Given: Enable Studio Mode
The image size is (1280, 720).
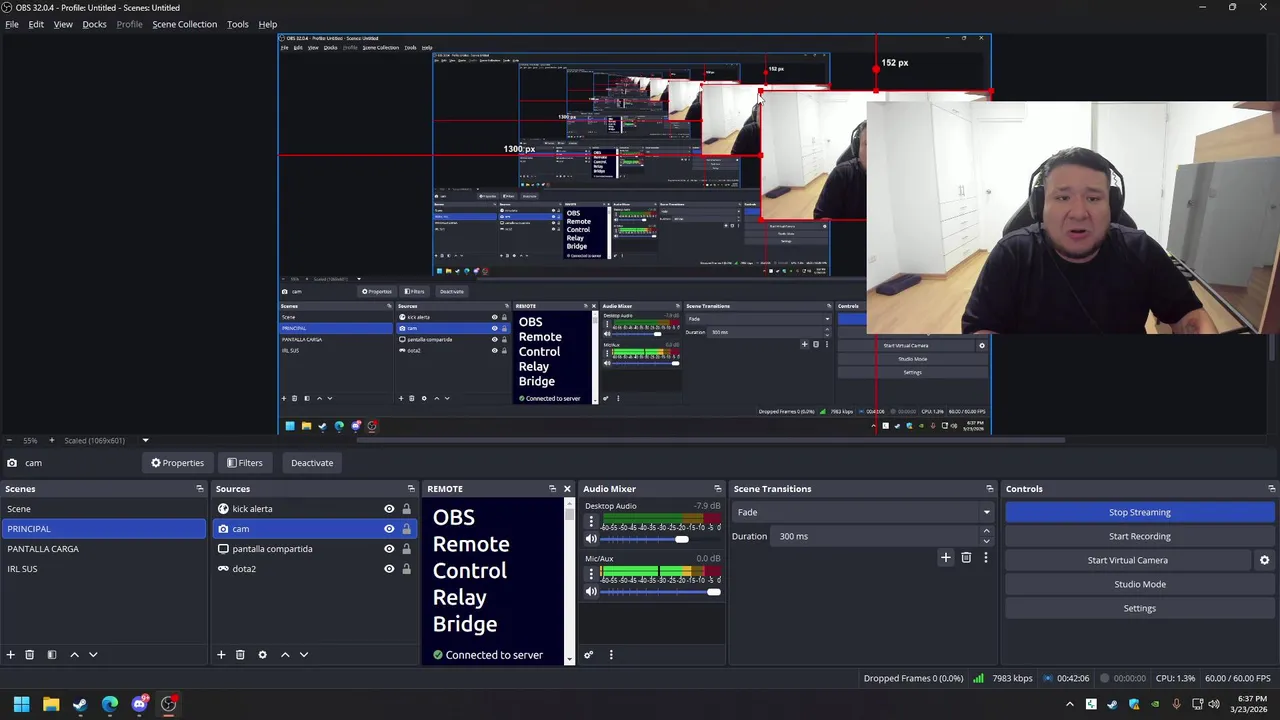Looking at the screenshot, I should coord(1139,584).
